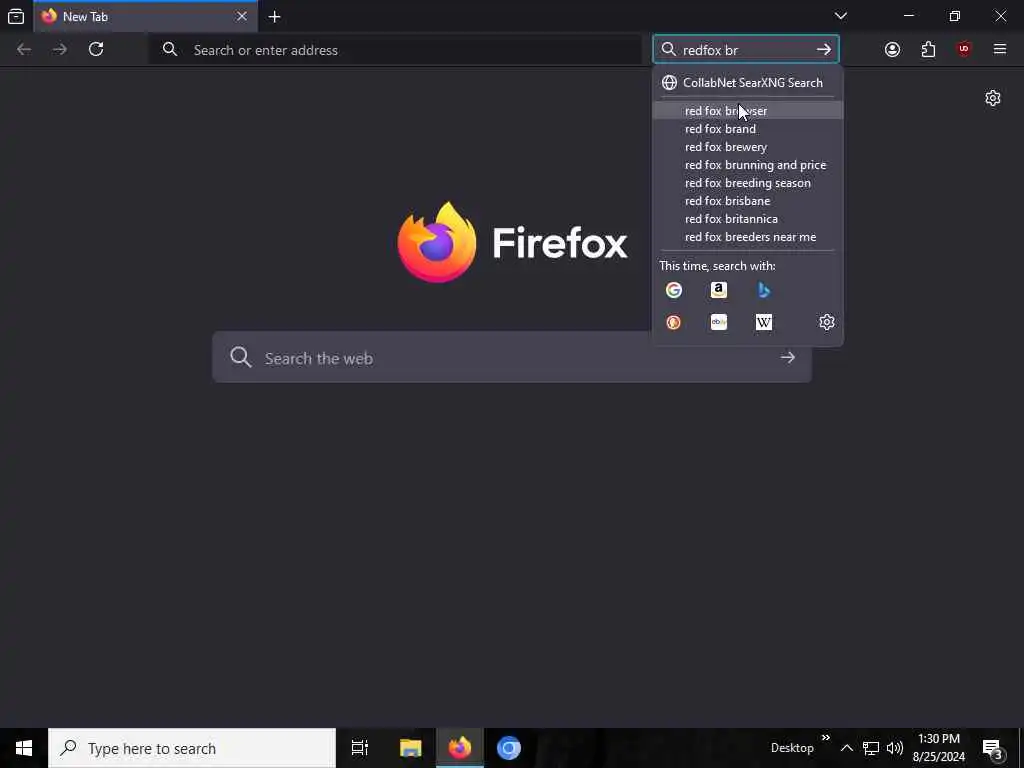
Task: Go back with the back arrow
Action: (24, 50)
